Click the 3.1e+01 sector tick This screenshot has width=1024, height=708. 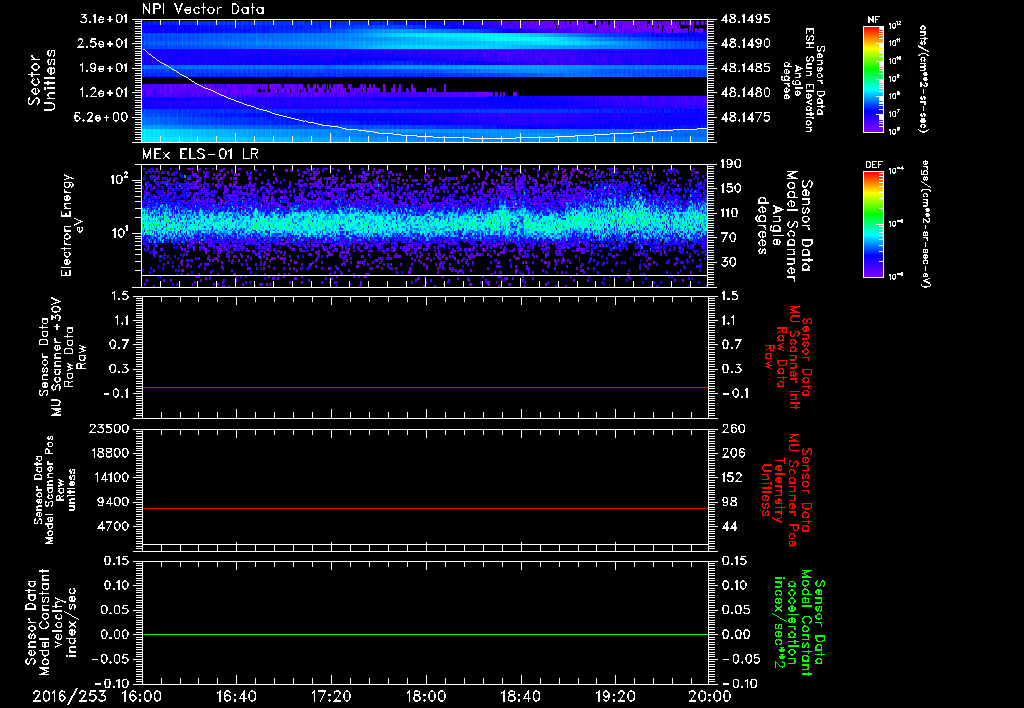[x=106, y=19]
